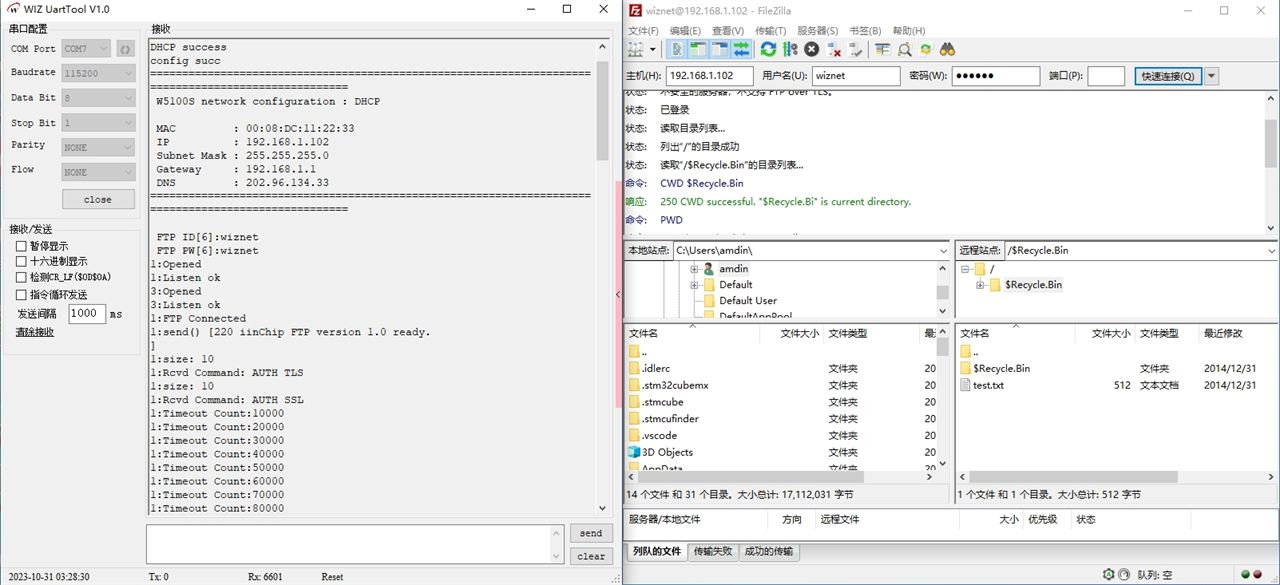Switch to the 传输失败 tab
This screenshot has height=585, width=1280.
[x=712, y=551]
